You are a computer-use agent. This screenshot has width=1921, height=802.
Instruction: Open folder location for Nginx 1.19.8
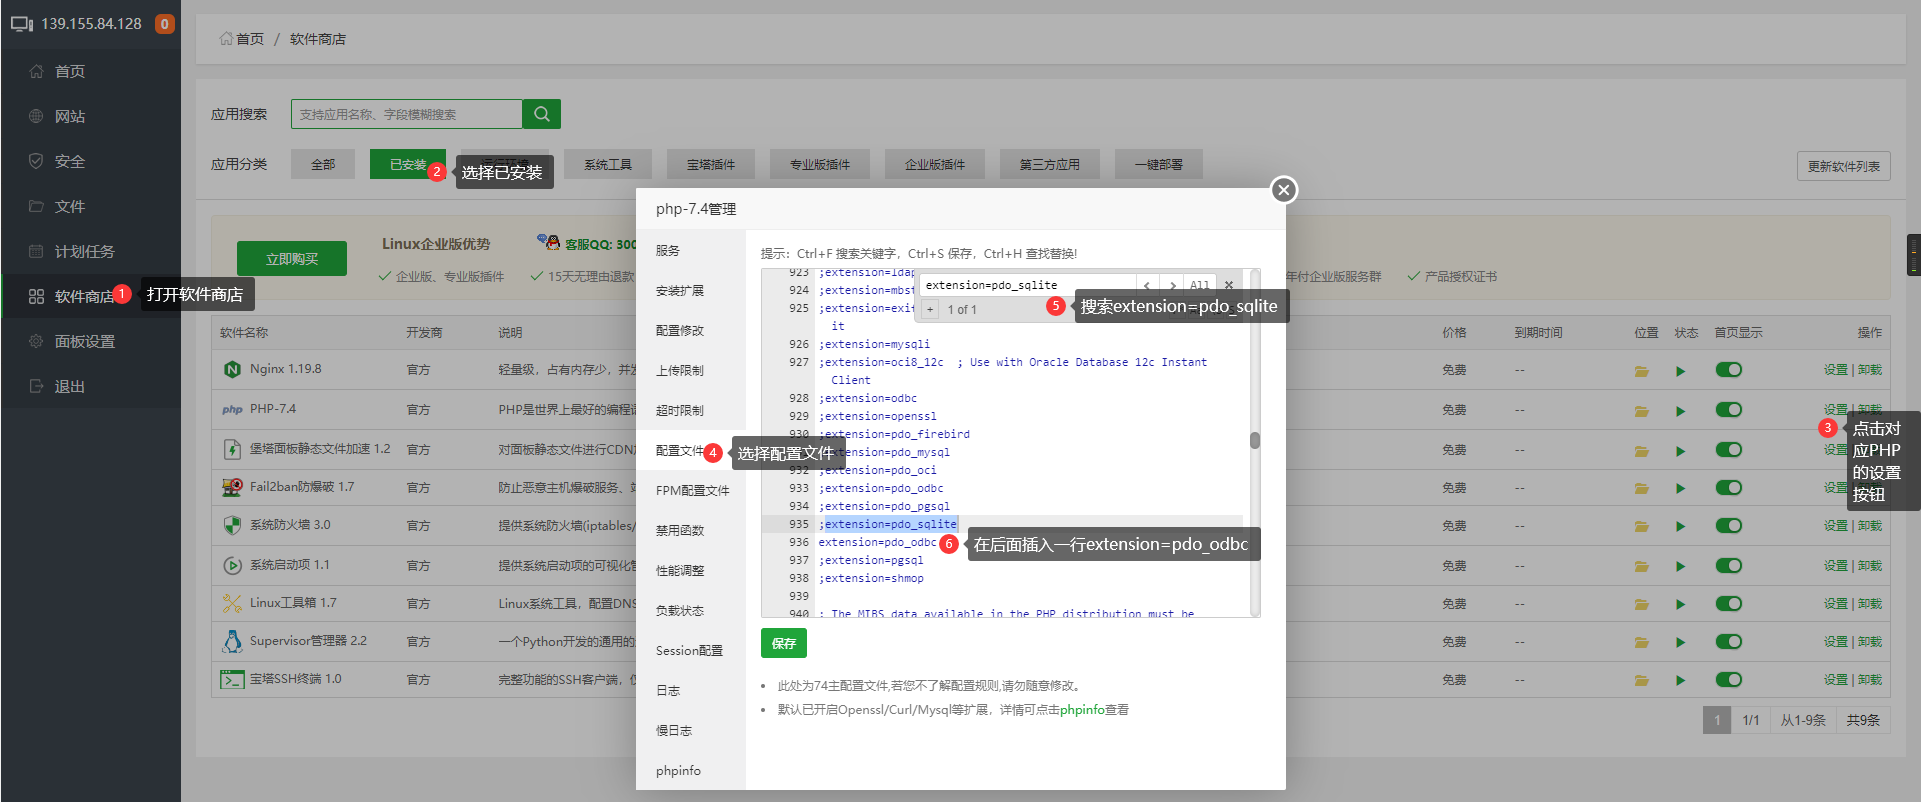click(x=1641, y=371)
